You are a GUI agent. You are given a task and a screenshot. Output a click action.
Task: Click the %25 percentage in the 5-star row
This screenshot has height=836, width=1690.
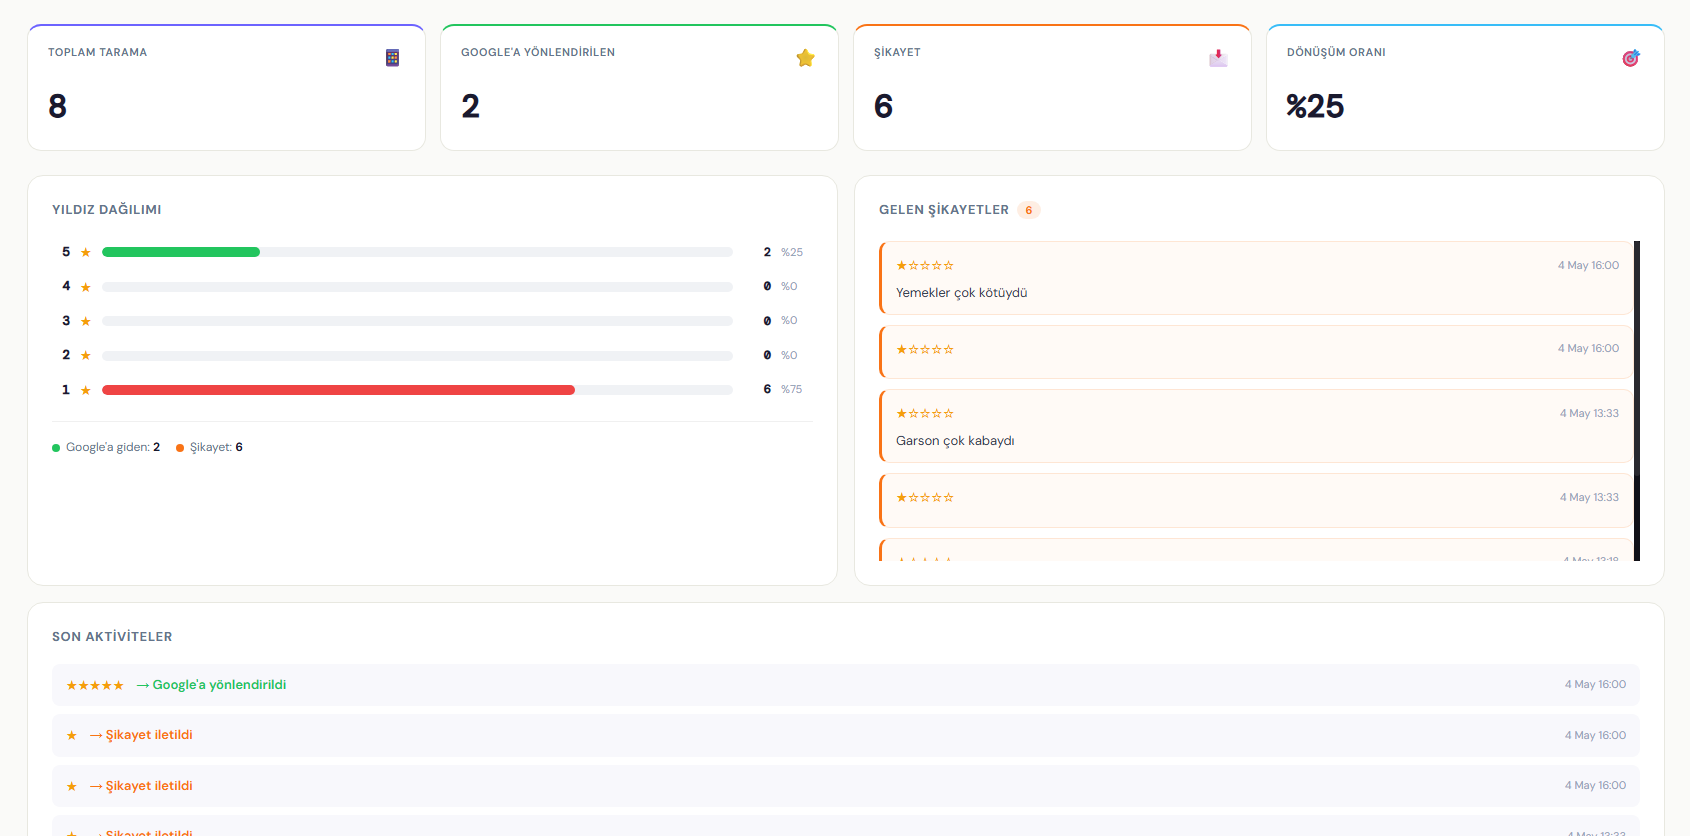coord(792,253)
